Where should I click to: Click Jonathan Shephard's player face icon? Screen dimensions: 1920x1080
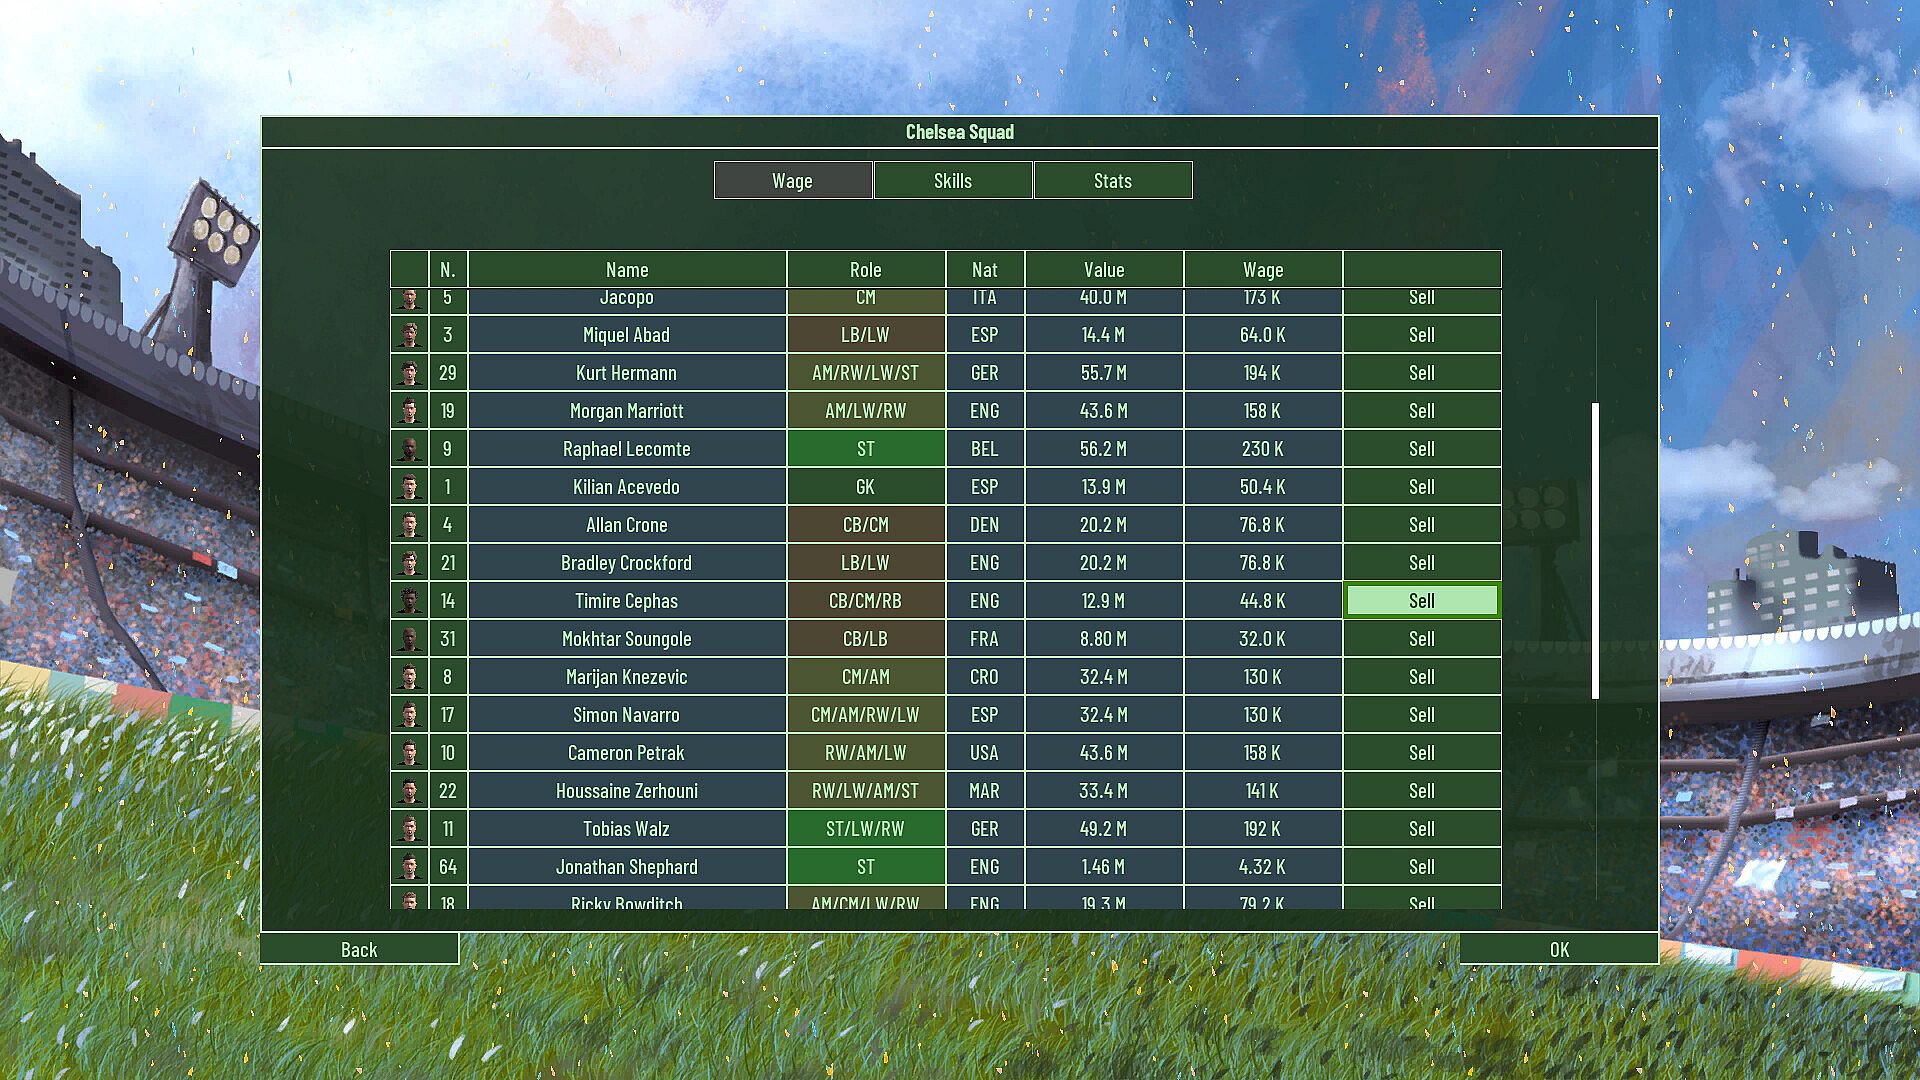409,867
